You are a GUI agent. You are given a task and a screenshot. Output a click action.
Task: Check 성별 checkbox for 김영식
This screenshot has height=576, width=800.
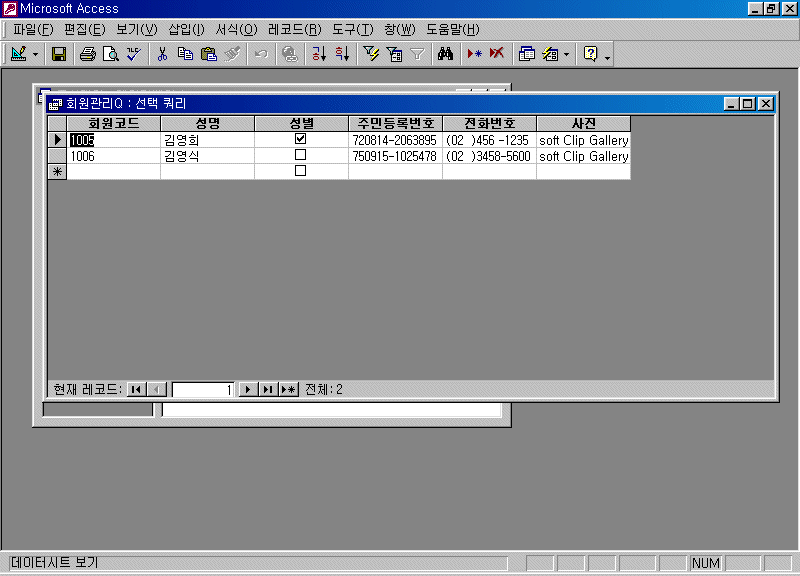[x=301, y=155]
